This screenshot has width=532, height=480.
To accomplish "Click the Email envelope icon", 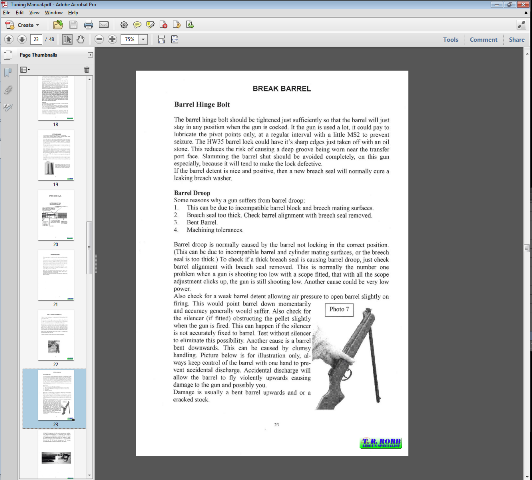I will [103, 25].
